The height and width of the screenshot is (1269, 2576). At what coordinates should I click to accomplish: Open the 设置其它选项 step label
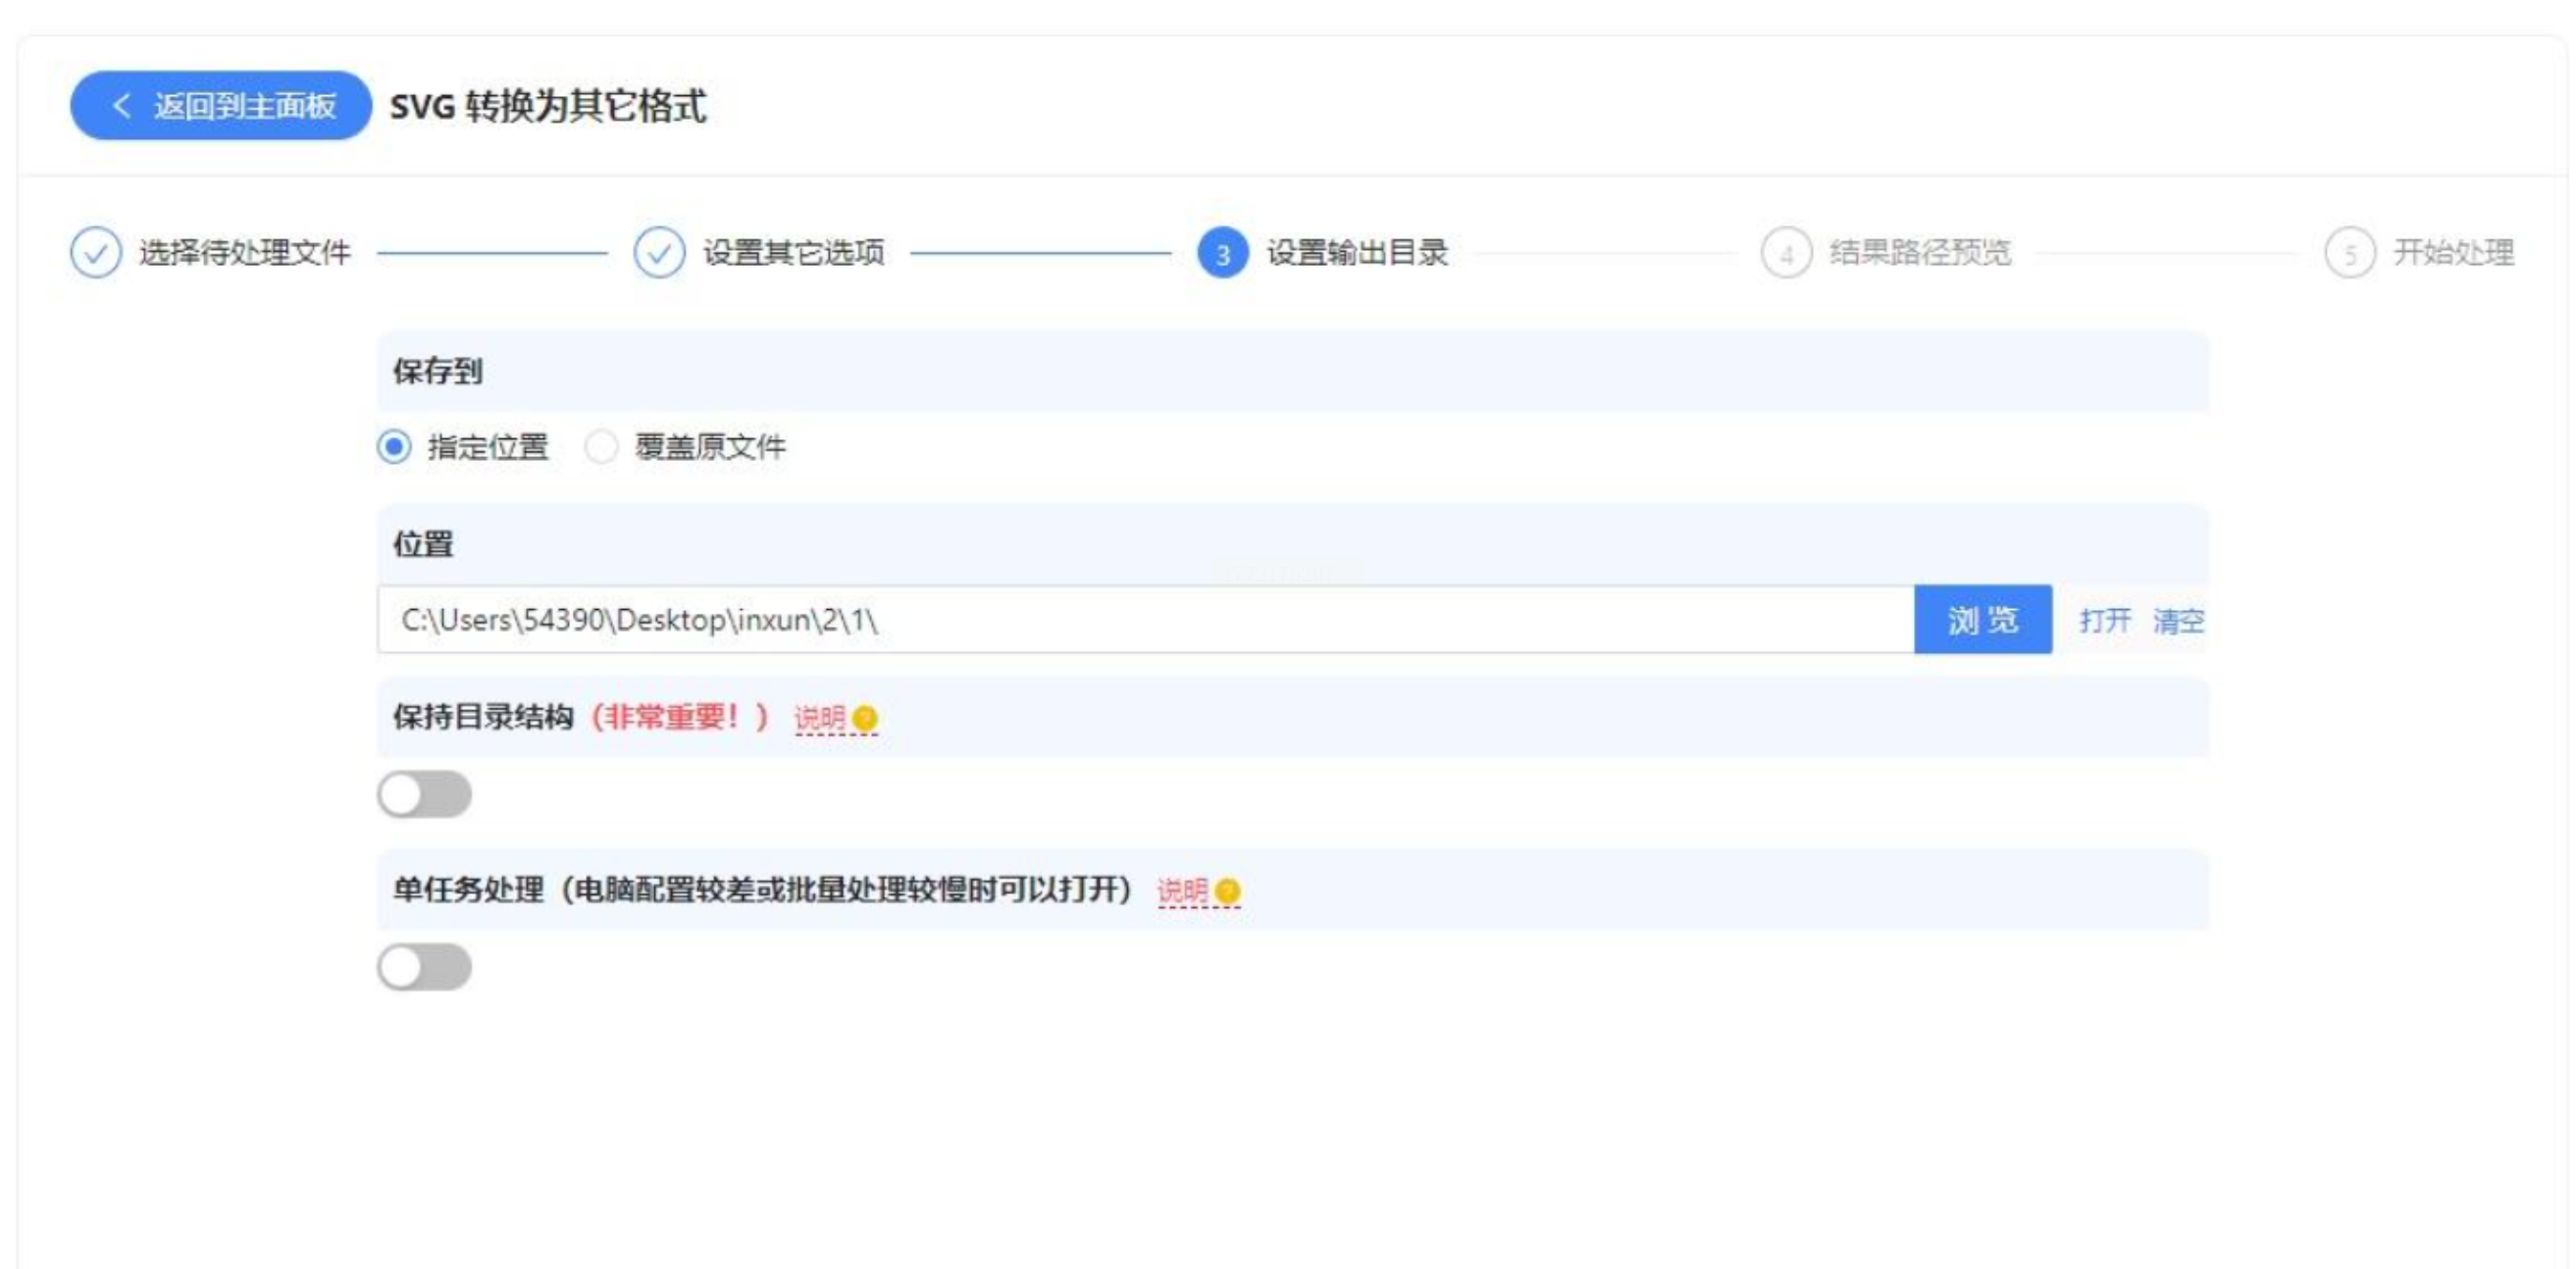point(793,253)
